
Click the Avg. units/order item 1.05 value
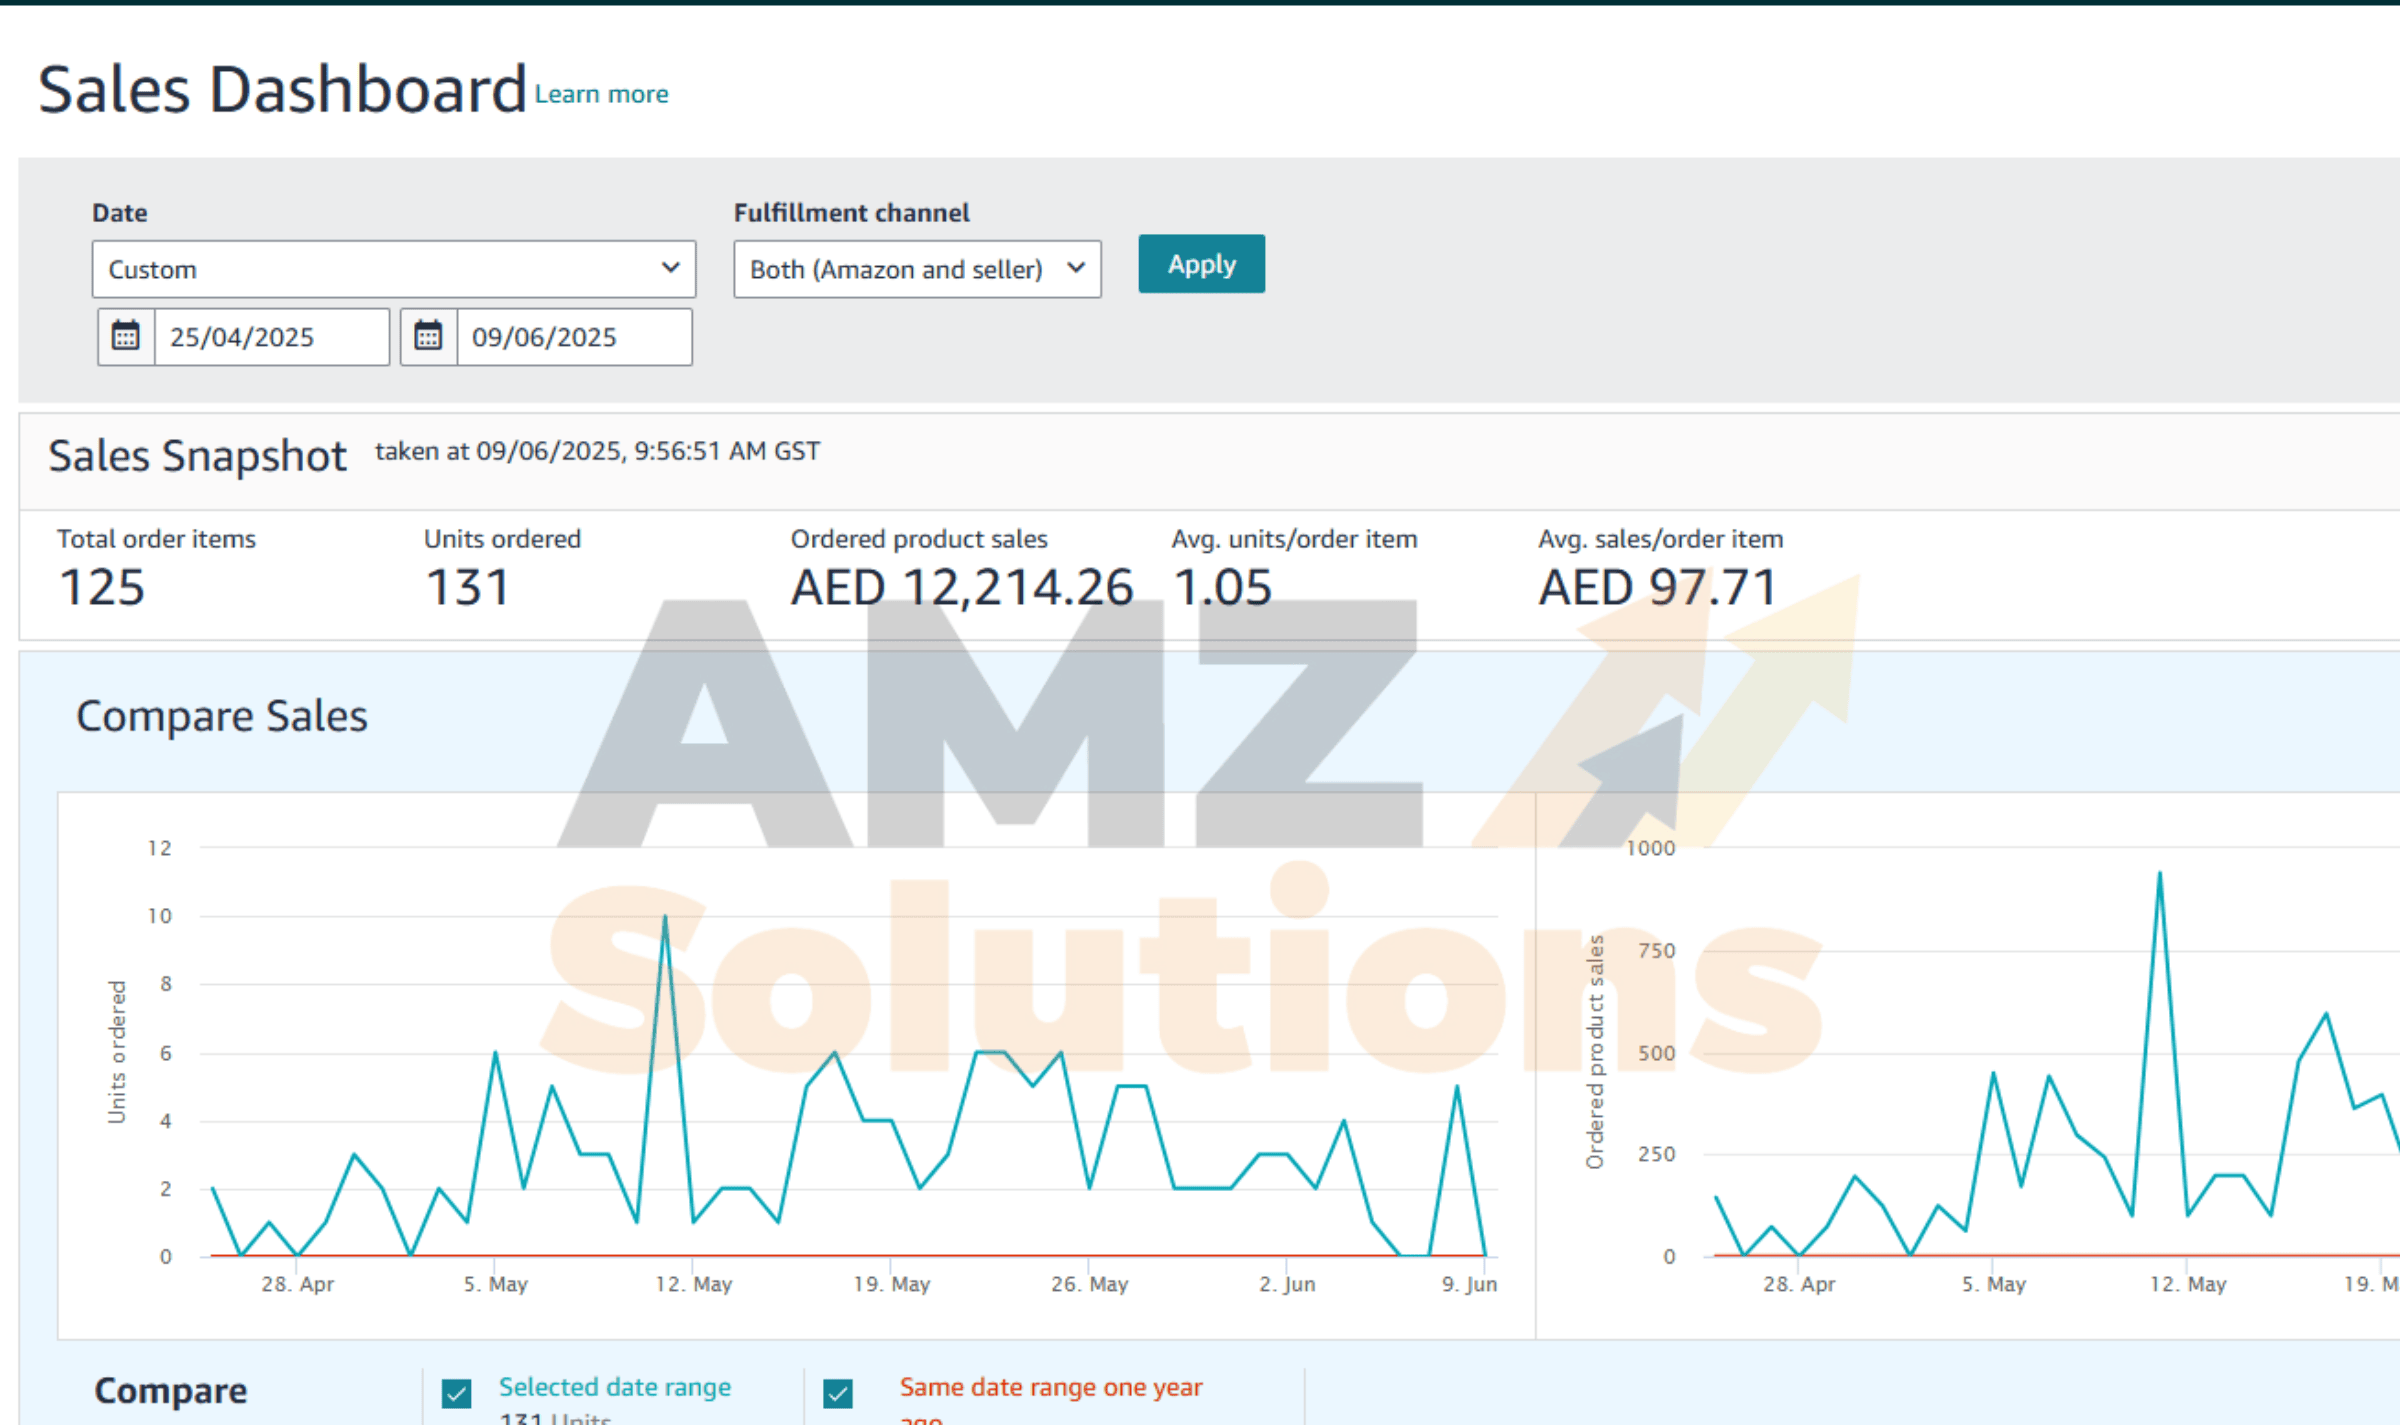pos(1222,587)
